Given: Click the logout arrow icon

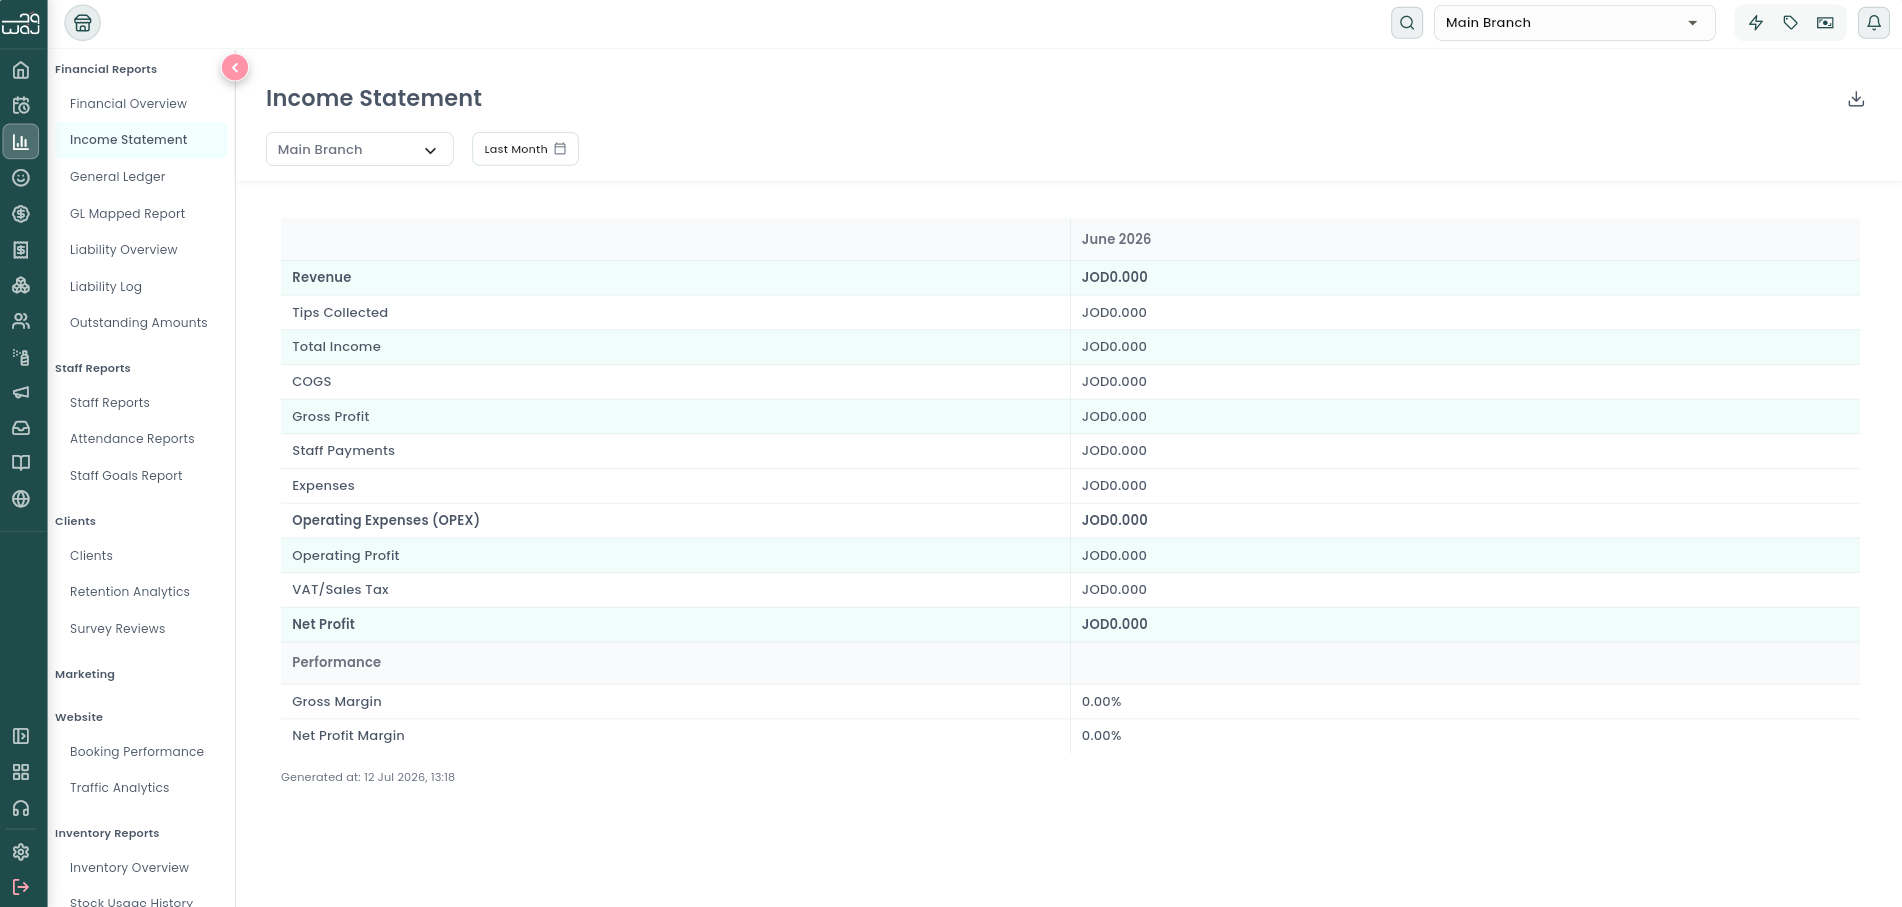Looking at the screenshot, I should [21, 887].
